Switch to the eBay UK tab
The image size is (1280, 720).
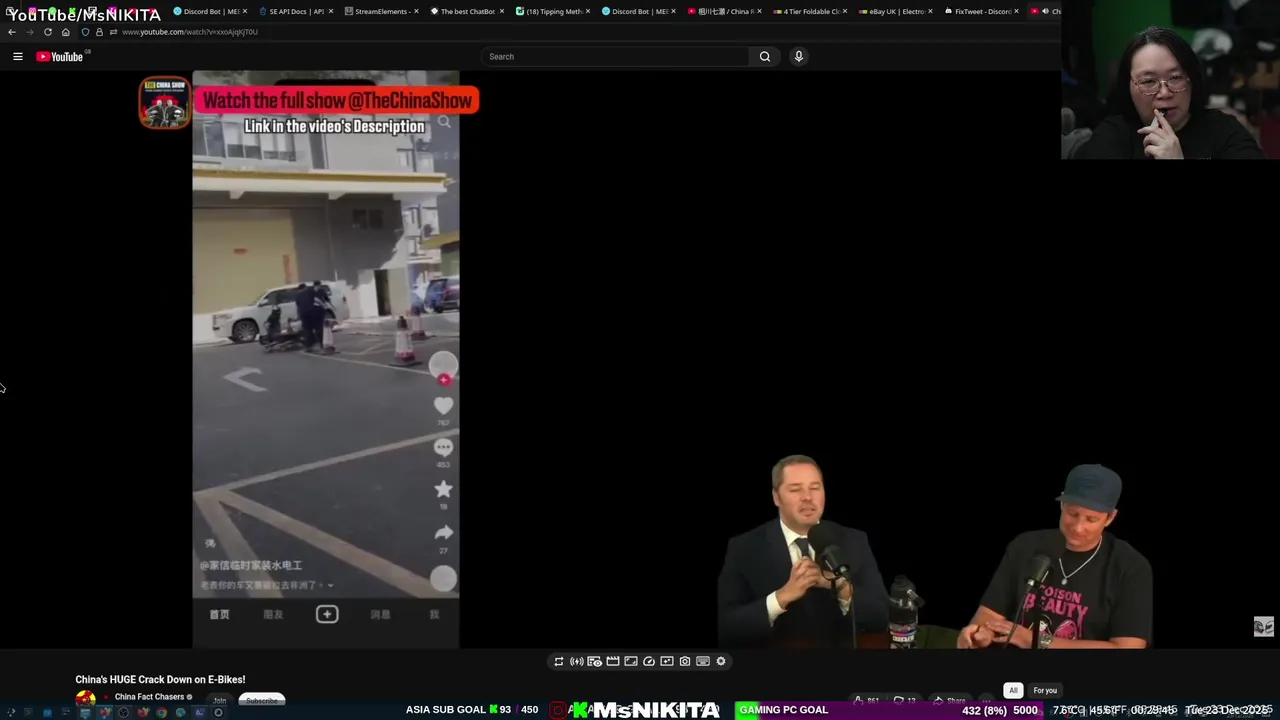pos(897,11)
